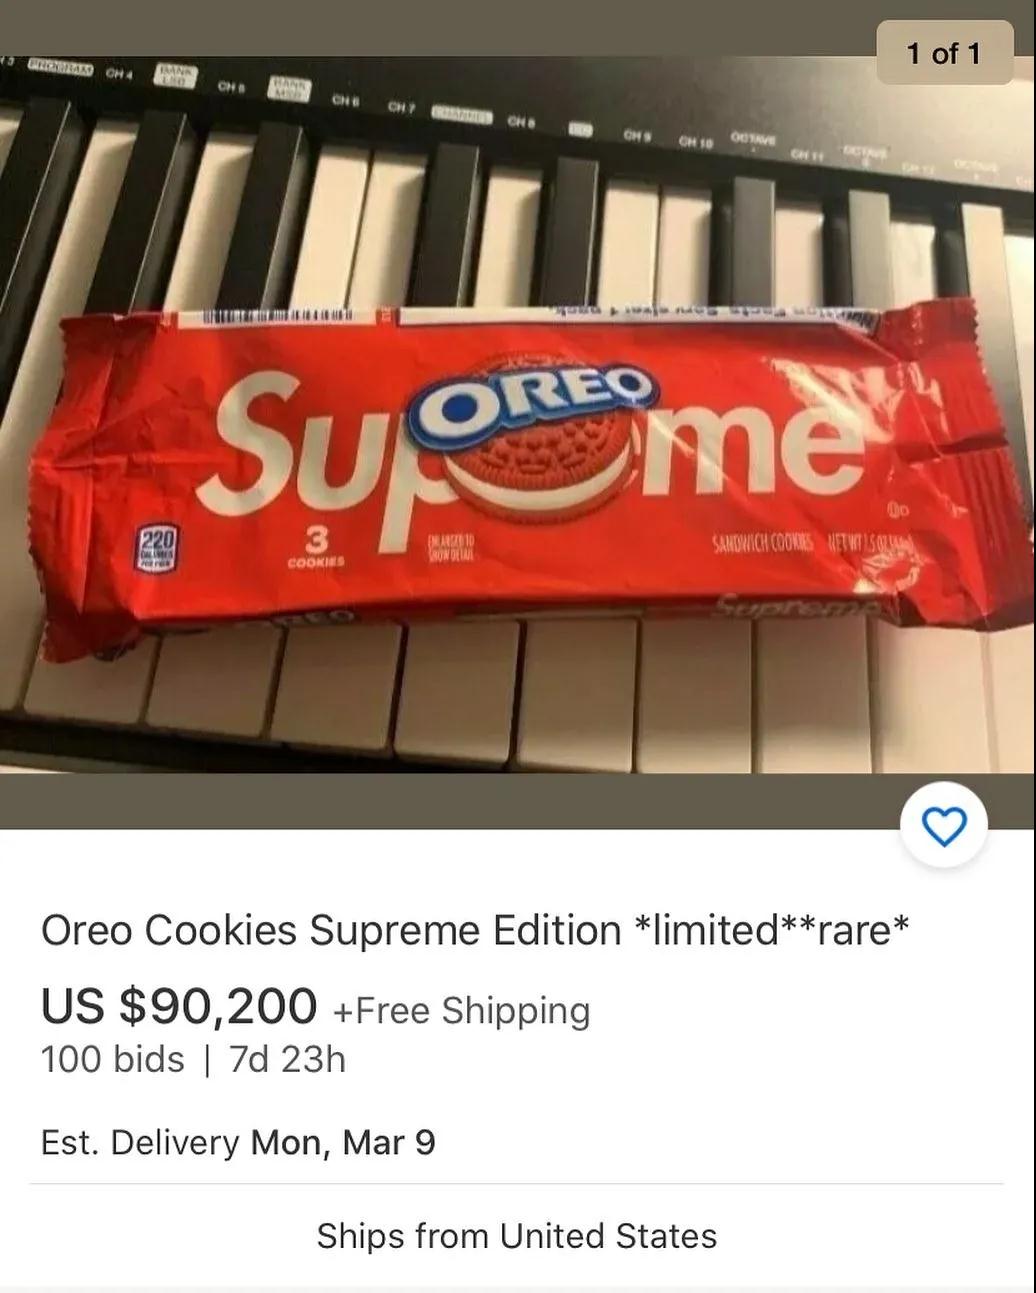Image resolution: width=1036 pixels, height=1293 pixels.
Task: Click the '3 cookies' label on wrapper
Action: pyautogui.click(x=315, y=548)
